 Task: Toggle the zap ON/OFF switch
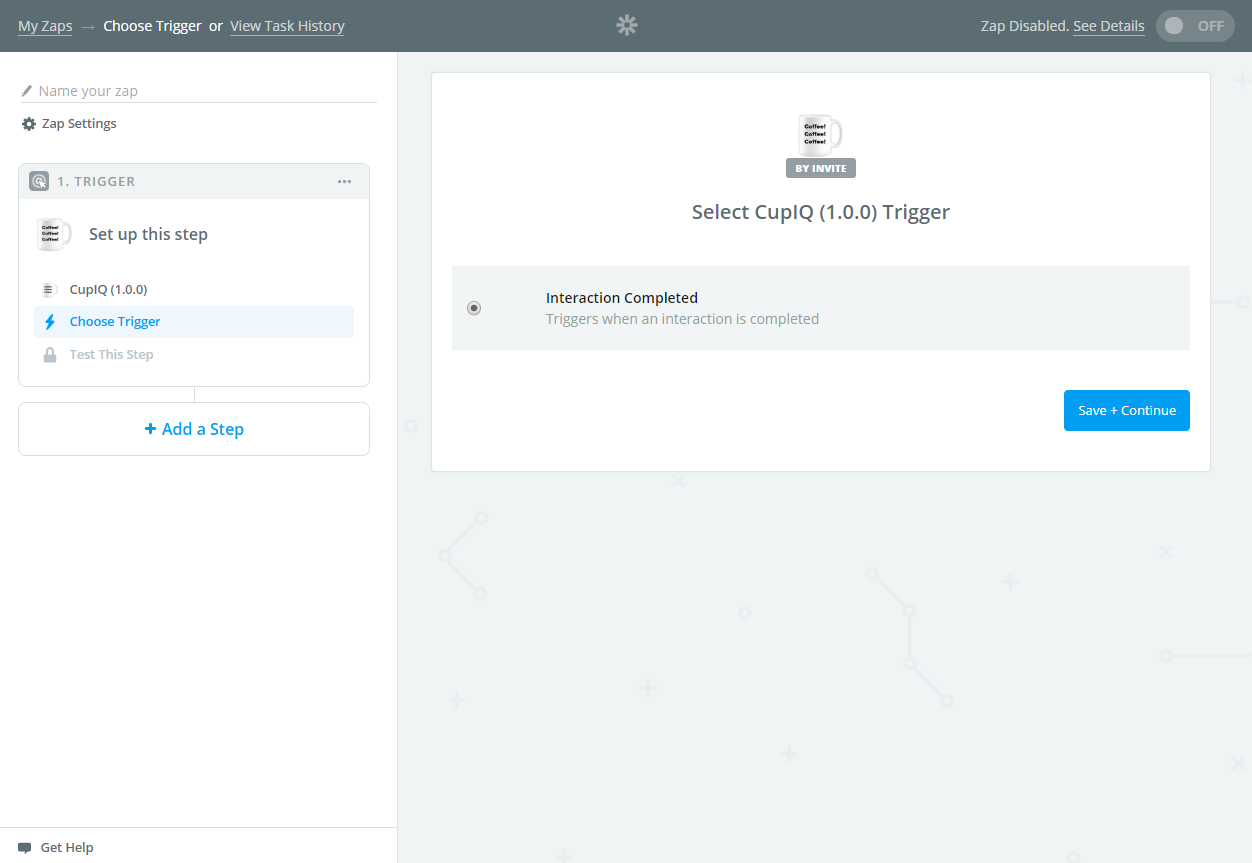[1195, 26]
